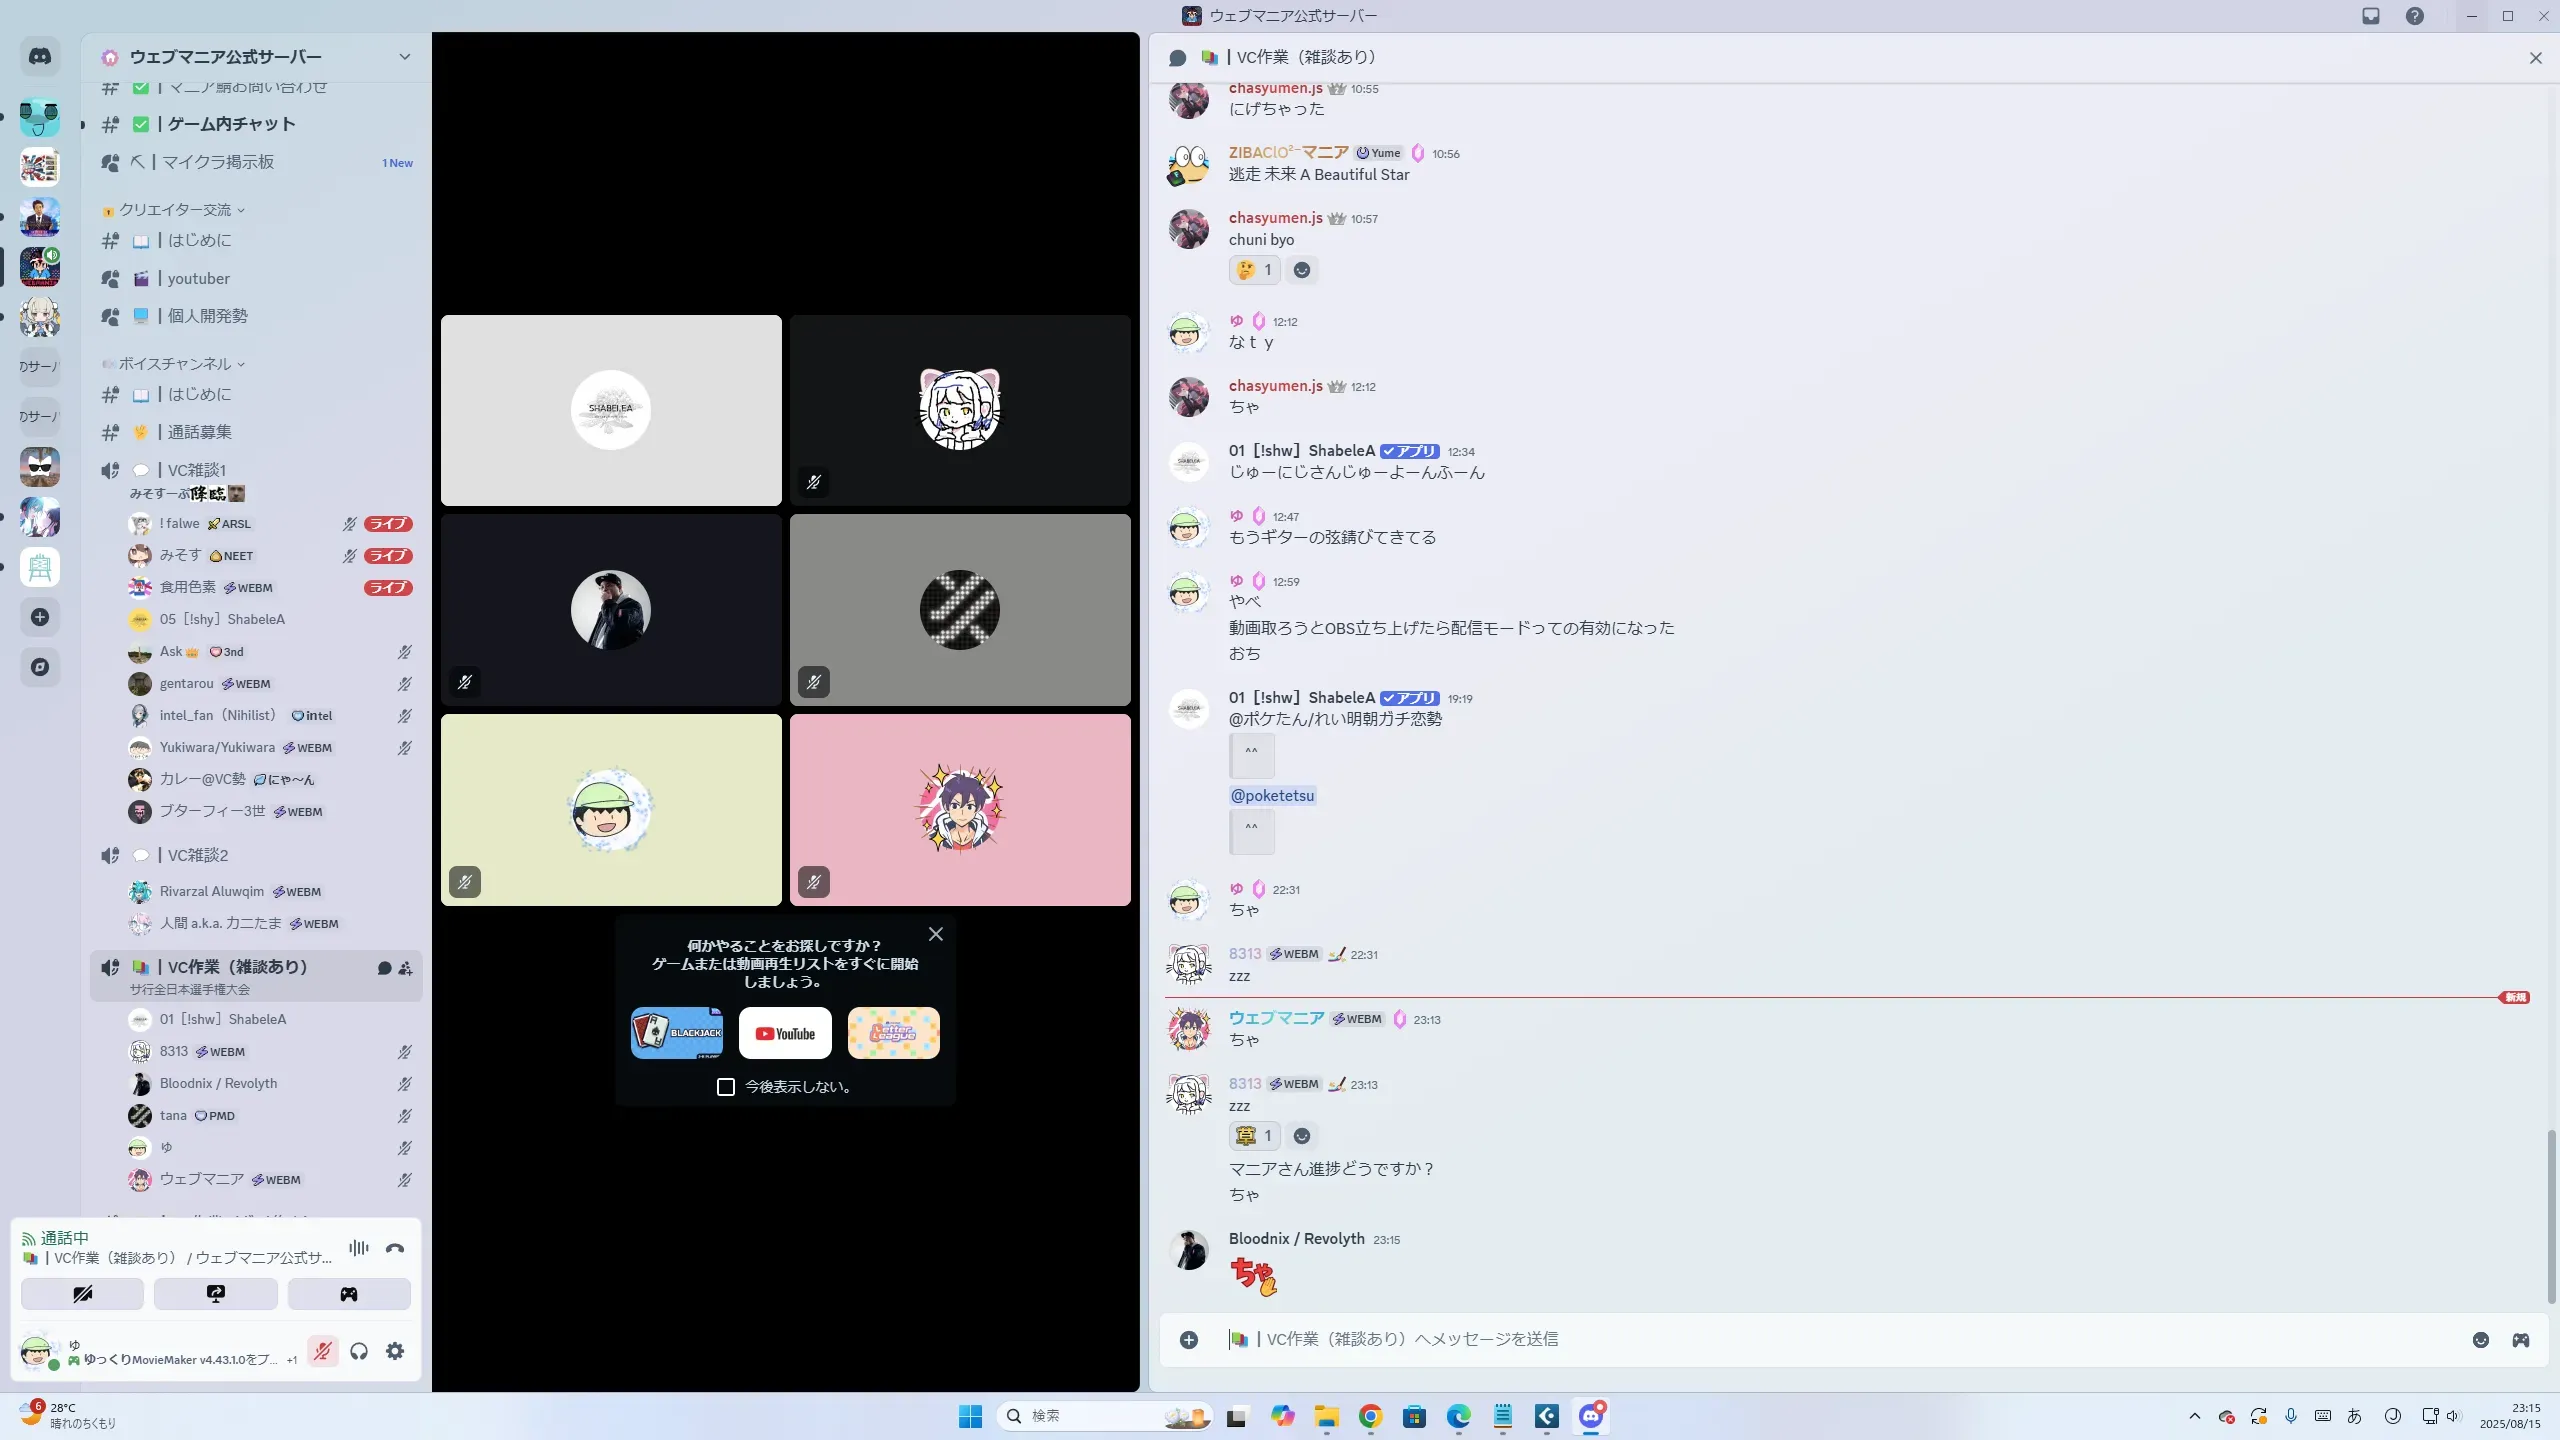Image resolution: width=2560 pixels, height=1440 pixels.
Task: Click the deafen headphones icon
Action: 359,1352
